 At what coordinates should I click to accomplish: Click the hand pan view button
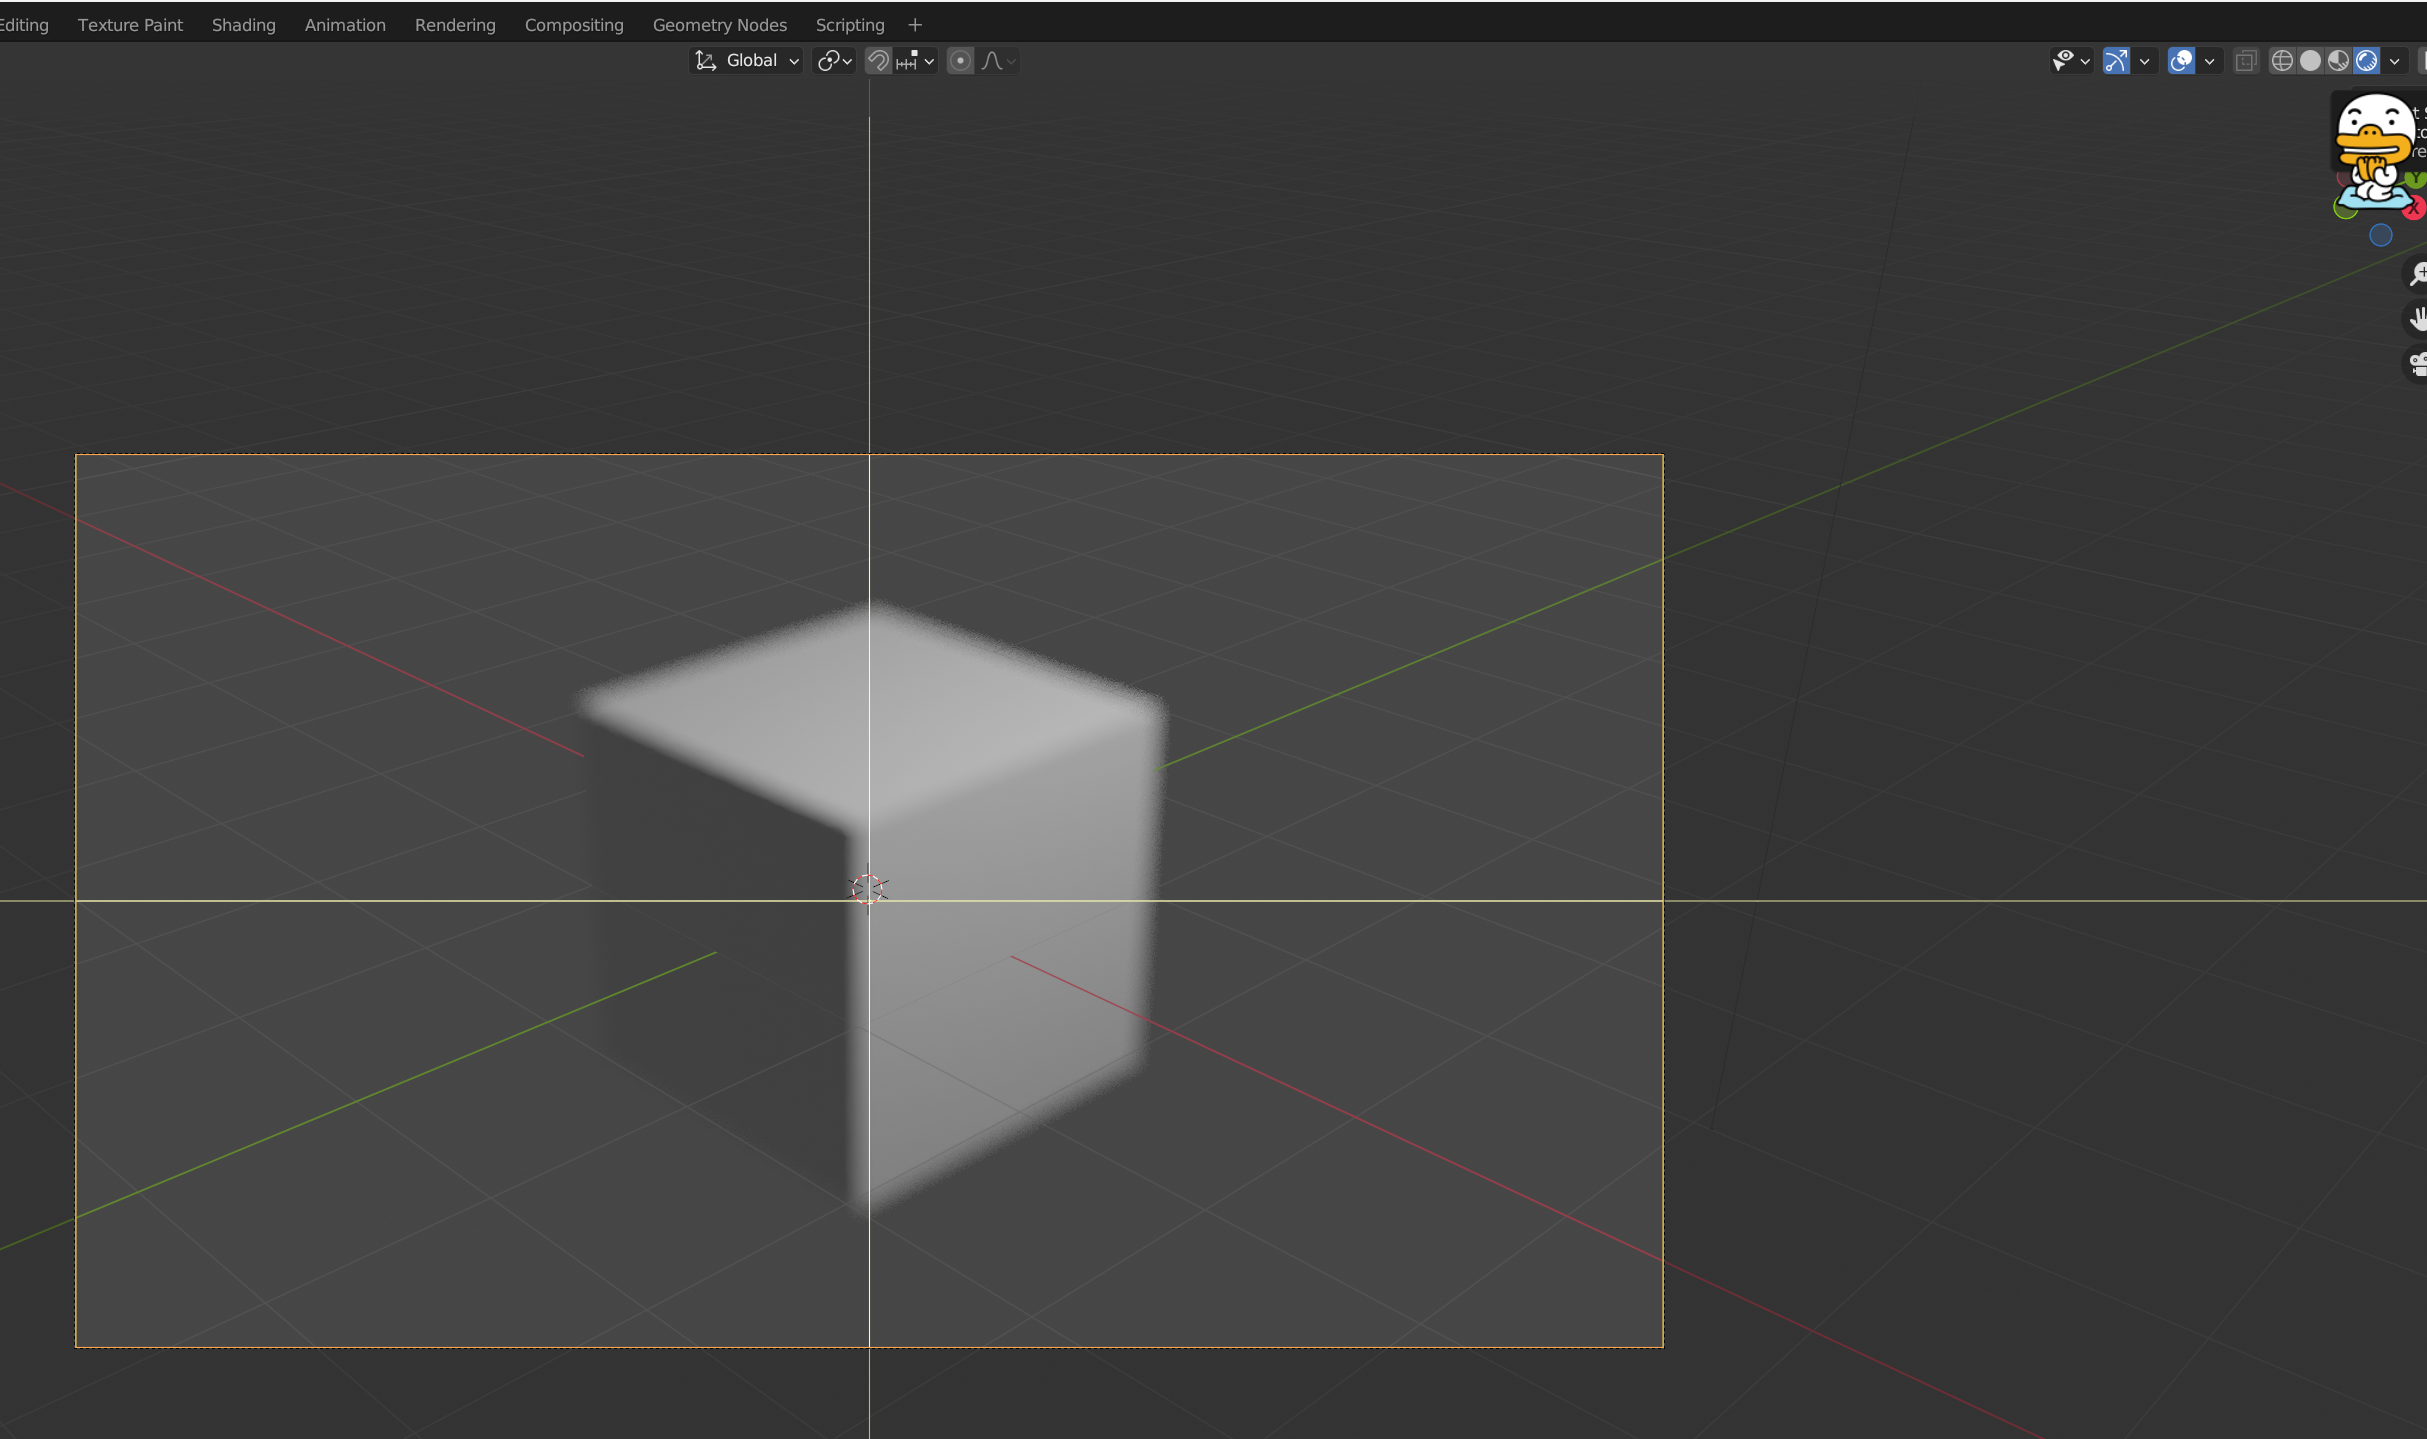[x=2417, y=319]
